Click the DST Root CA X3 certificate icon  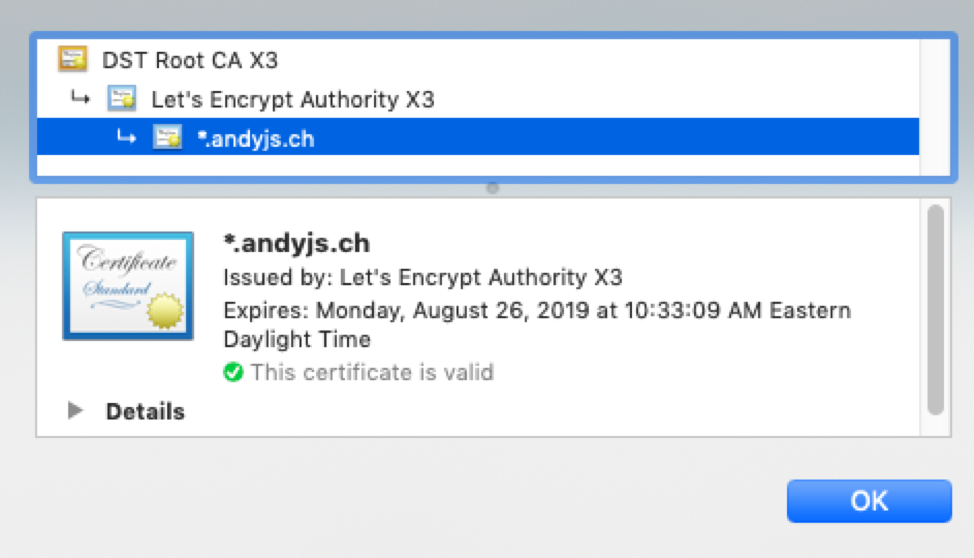click(x=72, y=60)
